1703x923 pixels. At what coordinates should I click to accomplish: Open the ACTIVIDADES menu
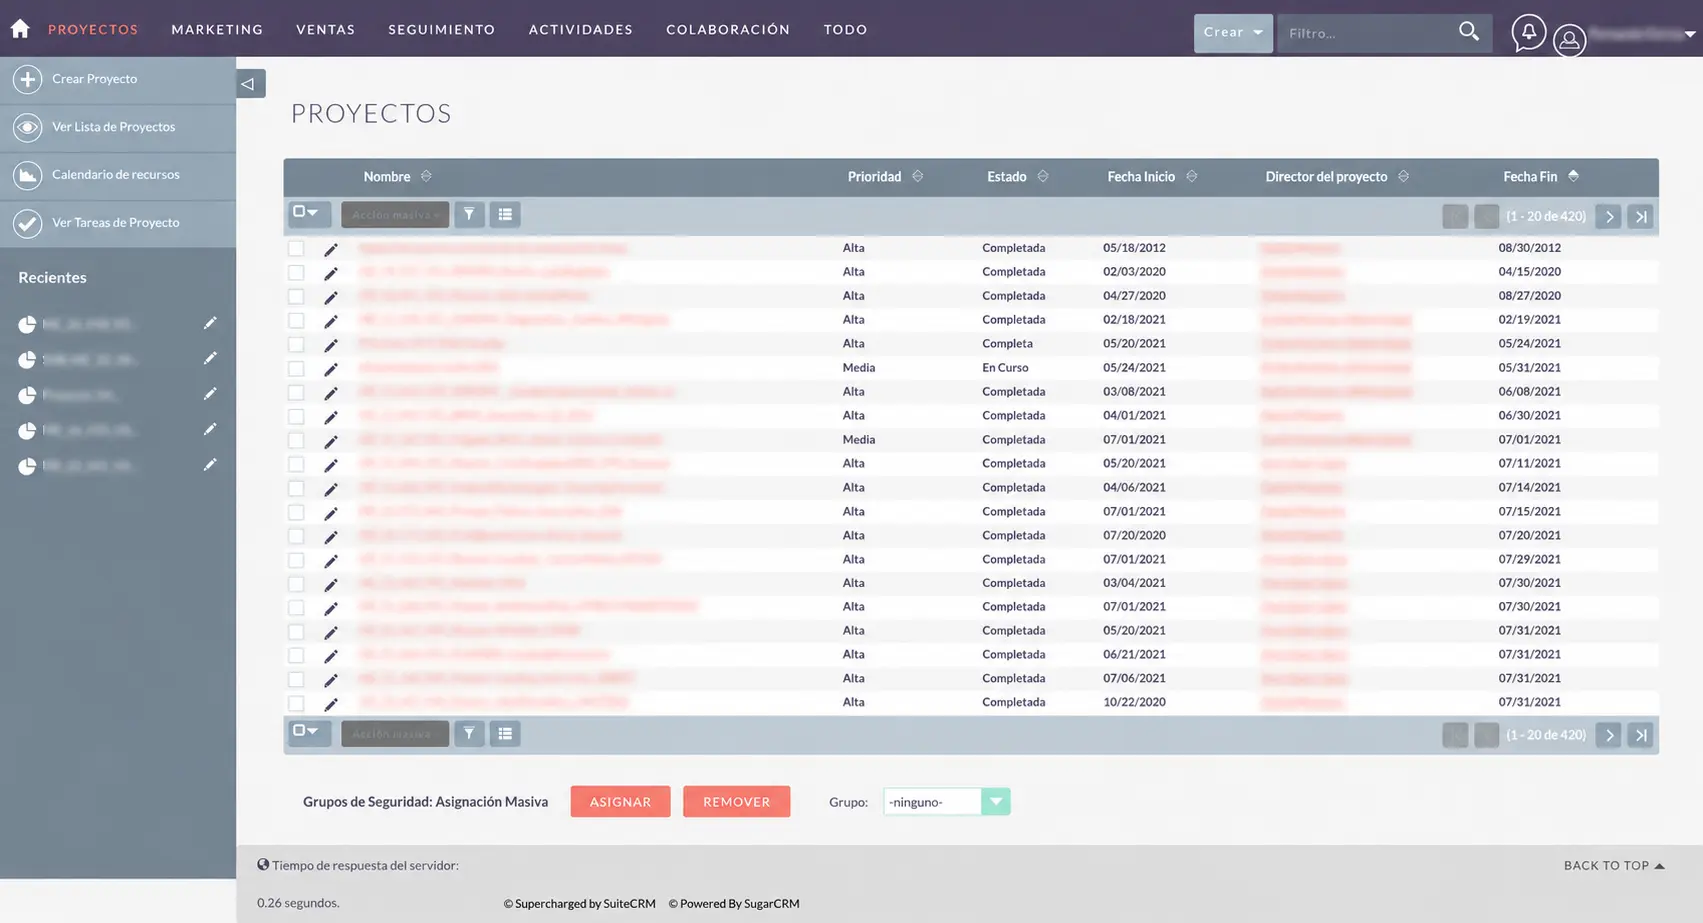tap(581, 29)
